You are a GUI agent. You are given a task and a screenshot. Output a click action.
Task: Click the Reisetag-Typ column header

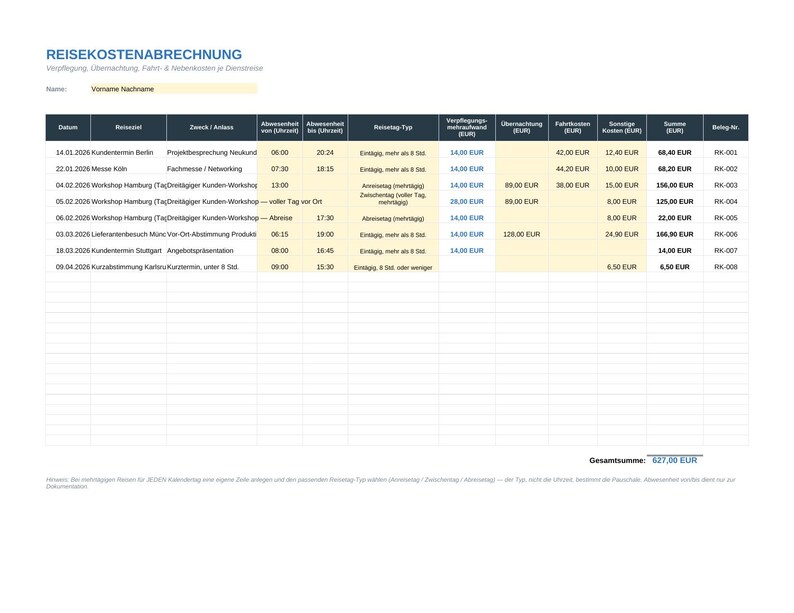coord(393,128)
